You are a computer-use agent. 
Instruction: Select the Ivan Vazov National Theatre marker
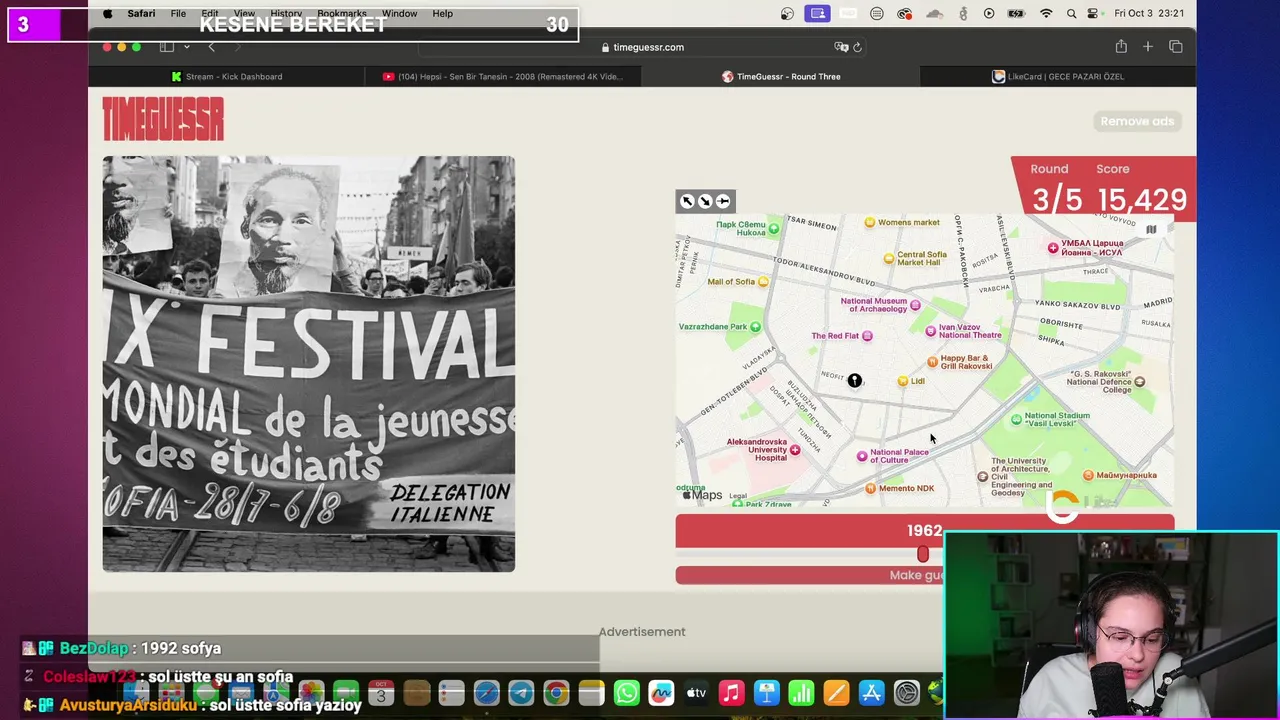[931, 331]
